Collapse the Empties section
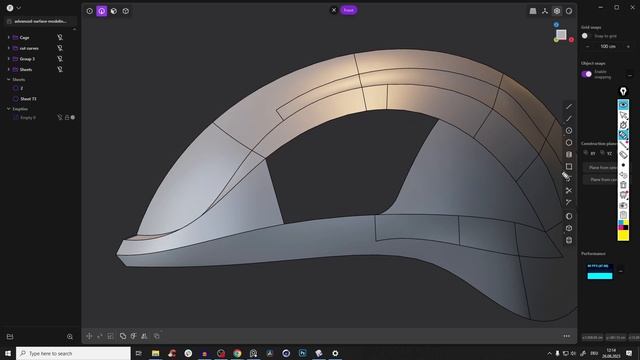 (9, 109)
